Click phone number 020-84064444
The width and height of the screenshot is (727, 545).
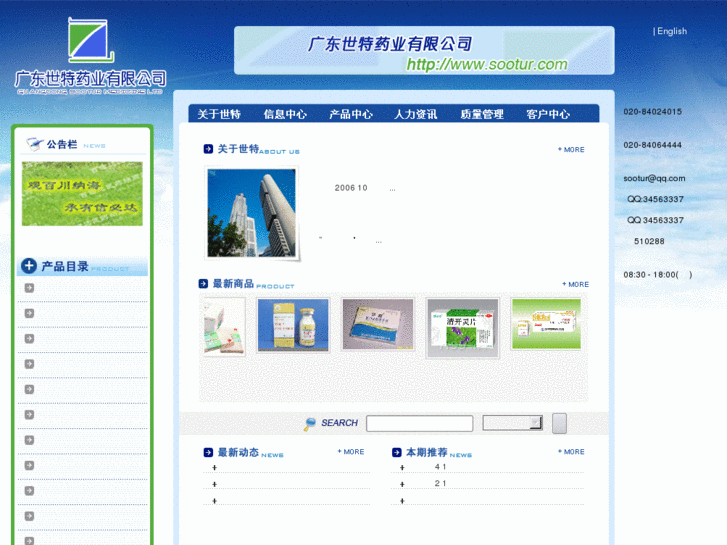tap(652, 145)
